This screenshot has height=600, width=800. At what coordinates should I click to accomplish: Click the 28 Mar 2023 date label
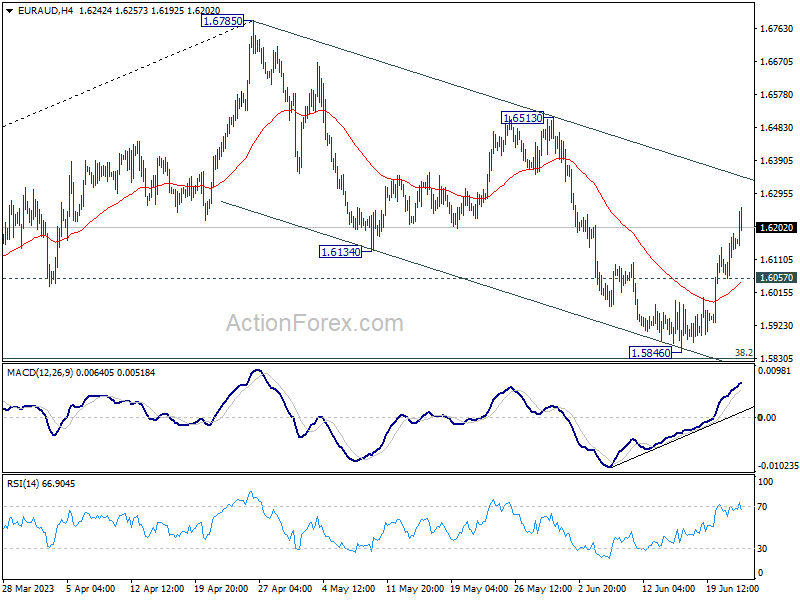pyautogui.click(x=29, y=588)
